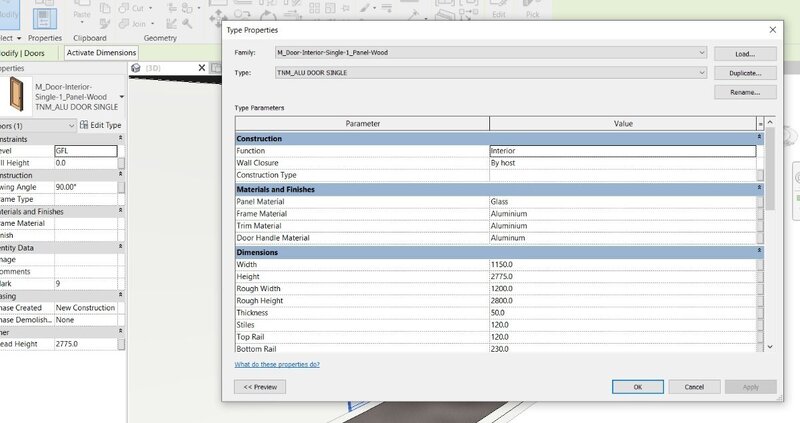Open the Doors (1) filter dropdown

(x=71, y=125)
